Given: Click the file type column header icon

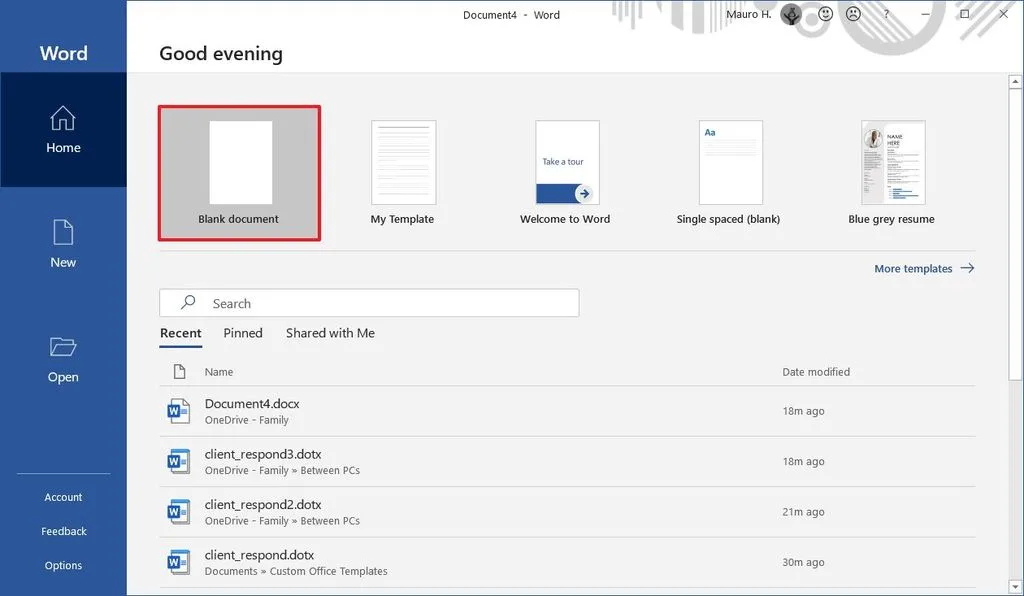Looking at the screenshot, I should coord(180,371).
